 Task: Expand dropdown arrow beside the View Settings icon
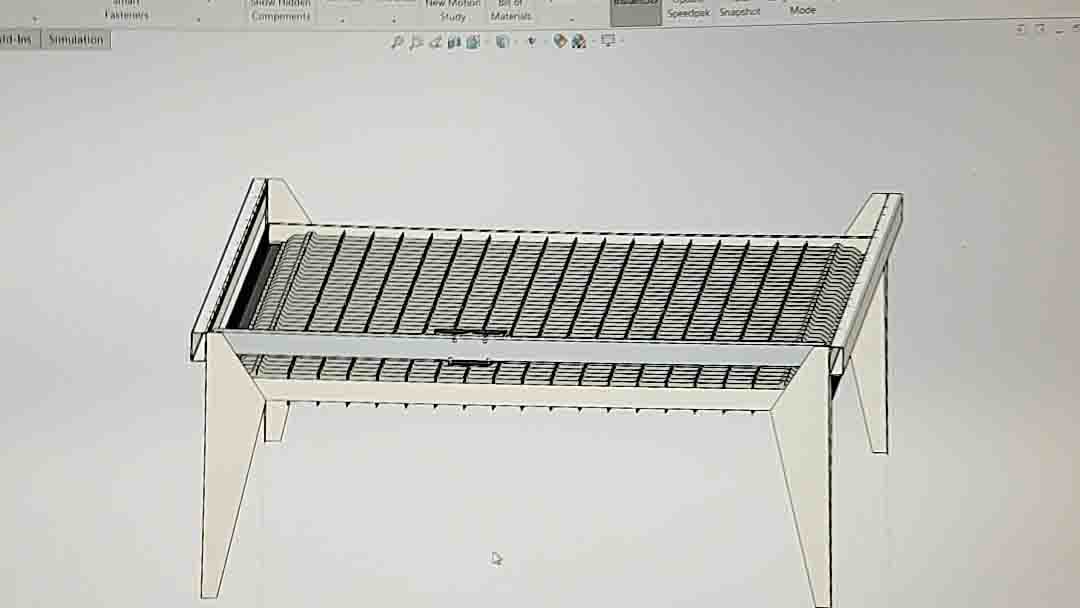tap(621, 42)
